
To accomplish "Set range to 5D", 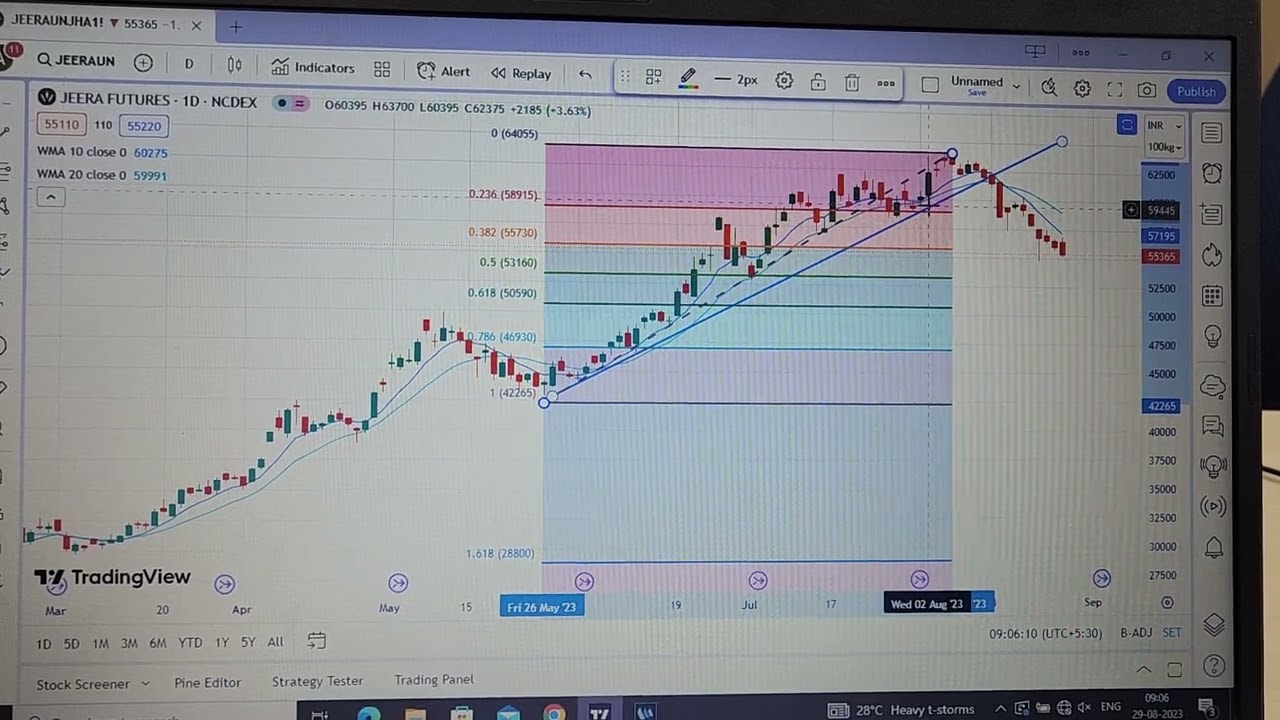I will [72, 643].
